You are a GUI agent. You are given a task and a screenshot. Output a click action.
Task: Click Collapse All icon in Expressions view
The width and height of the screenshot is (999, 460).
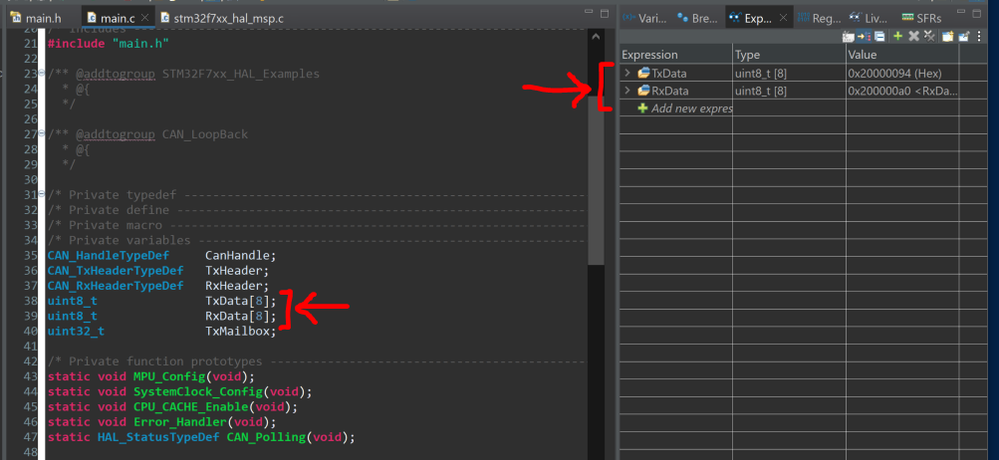(879, 36)
